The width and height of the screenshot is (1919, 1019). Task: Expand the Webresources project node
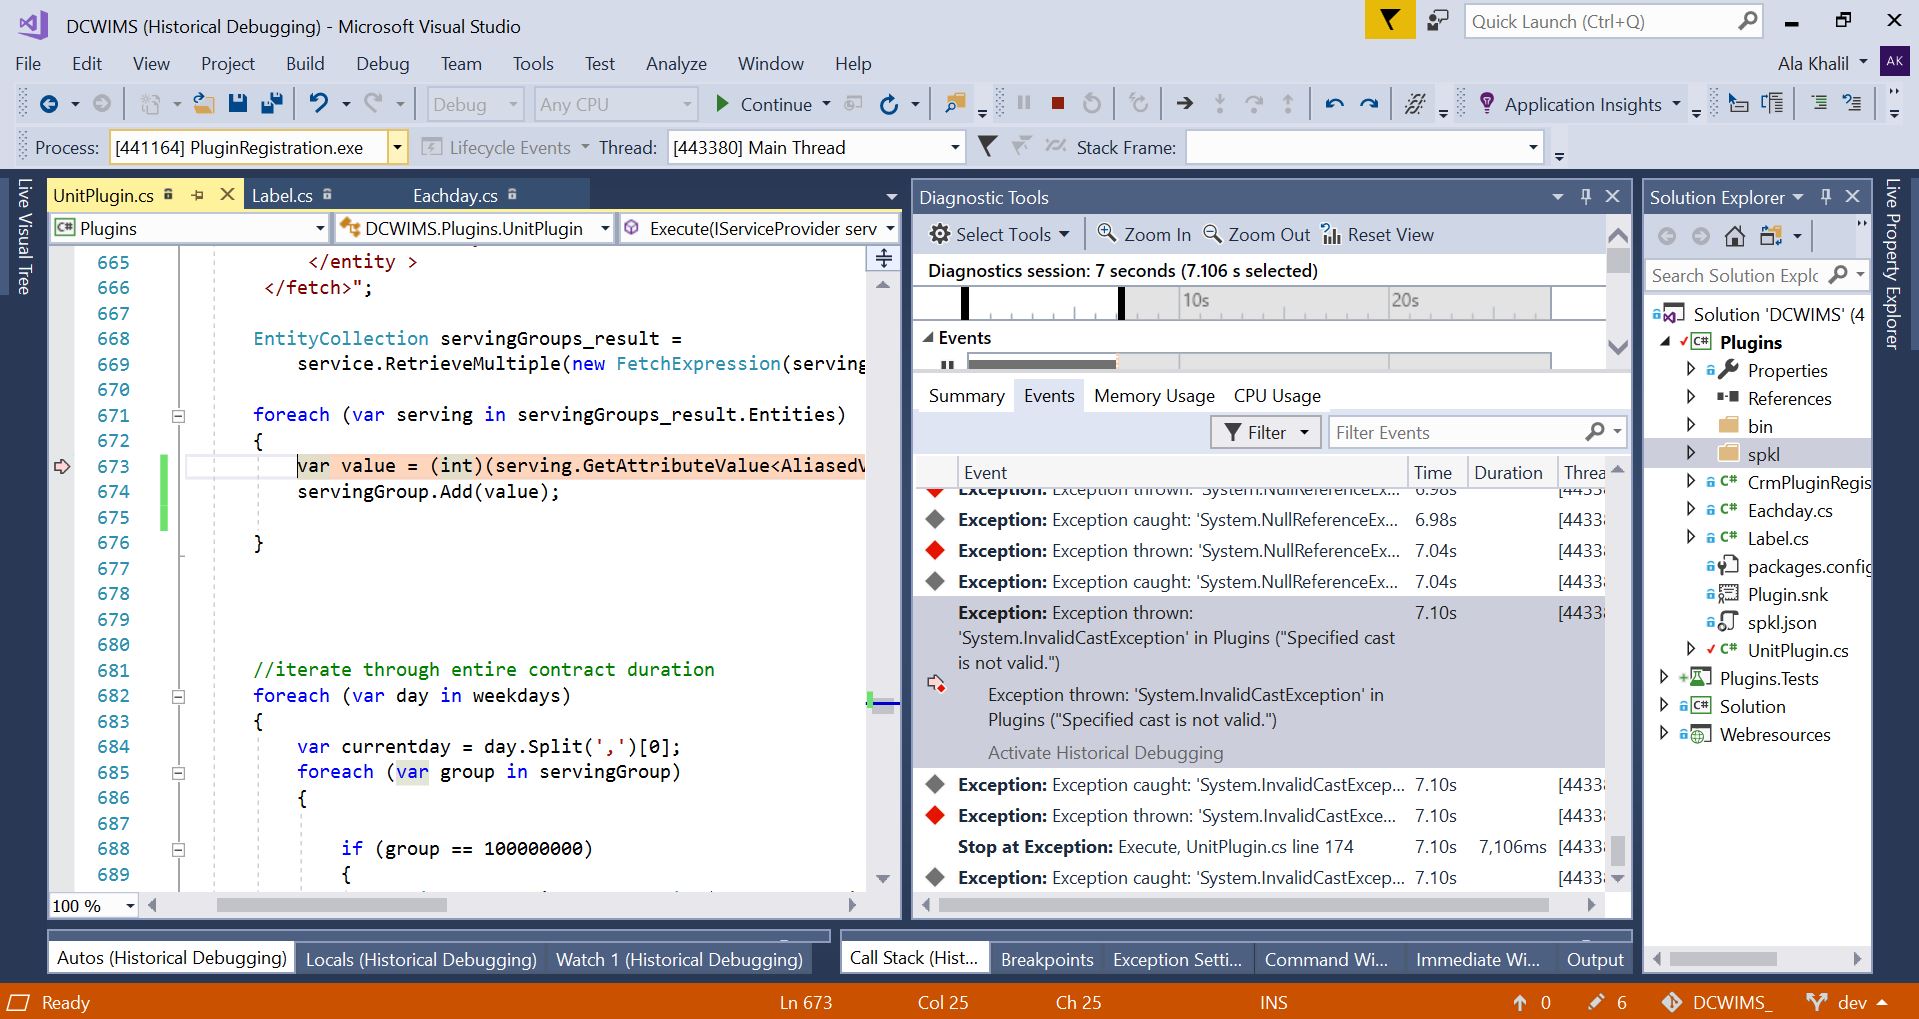click(1663, 733)
